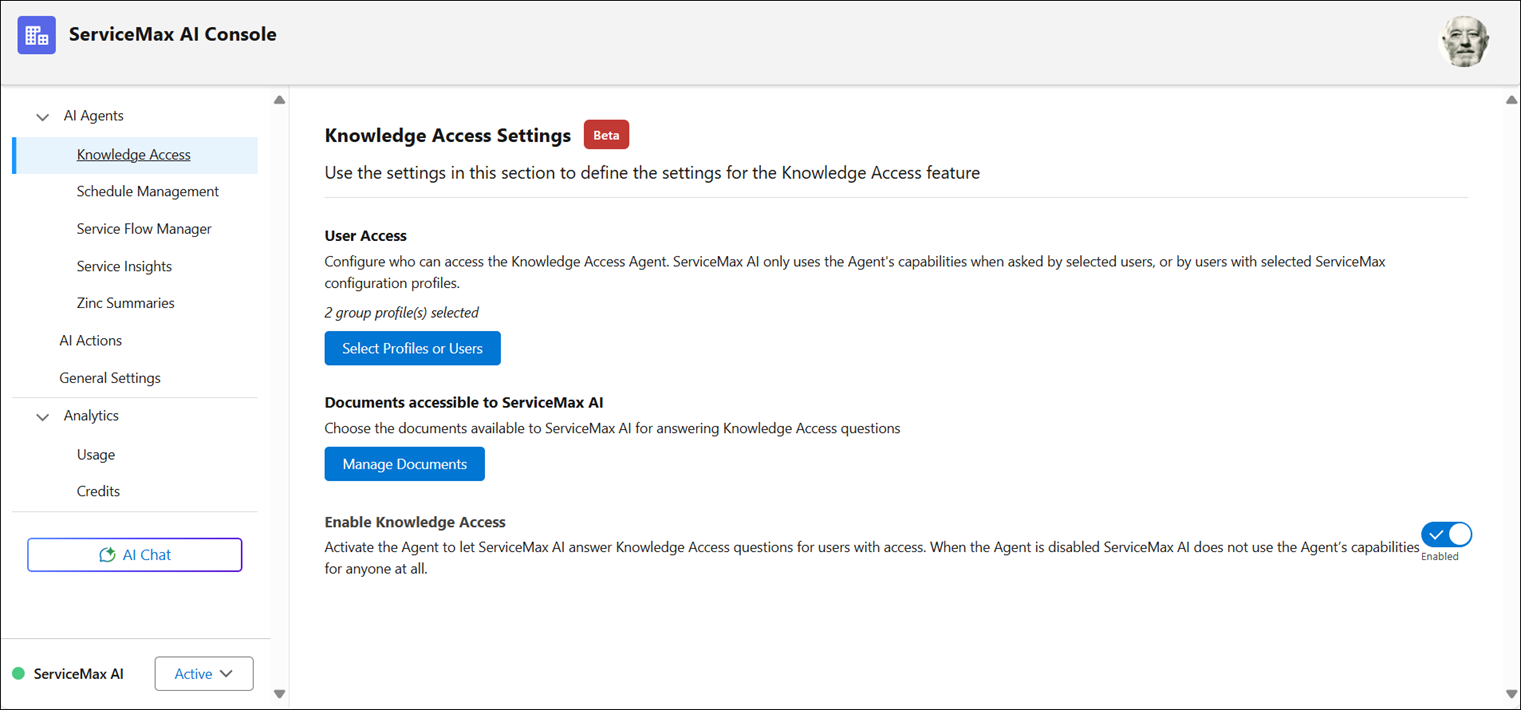
Task: Click main panel scroll up arrow
Action: click(1511, 100)
